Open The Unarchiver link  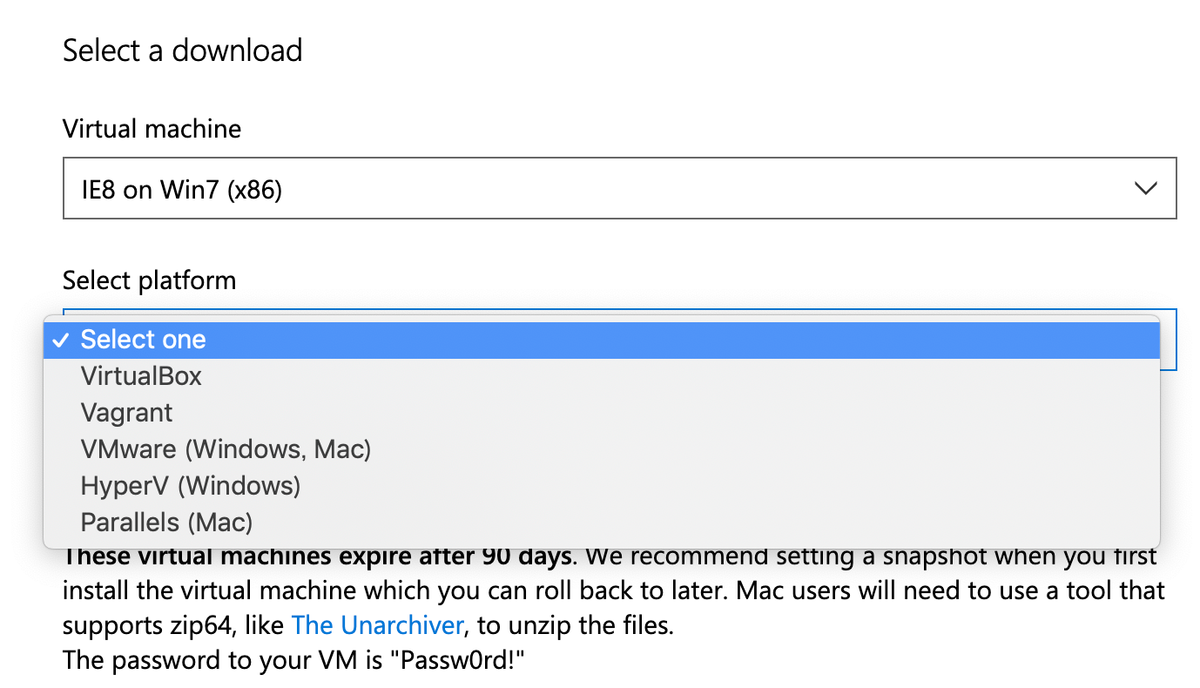[x=377, y=625]
